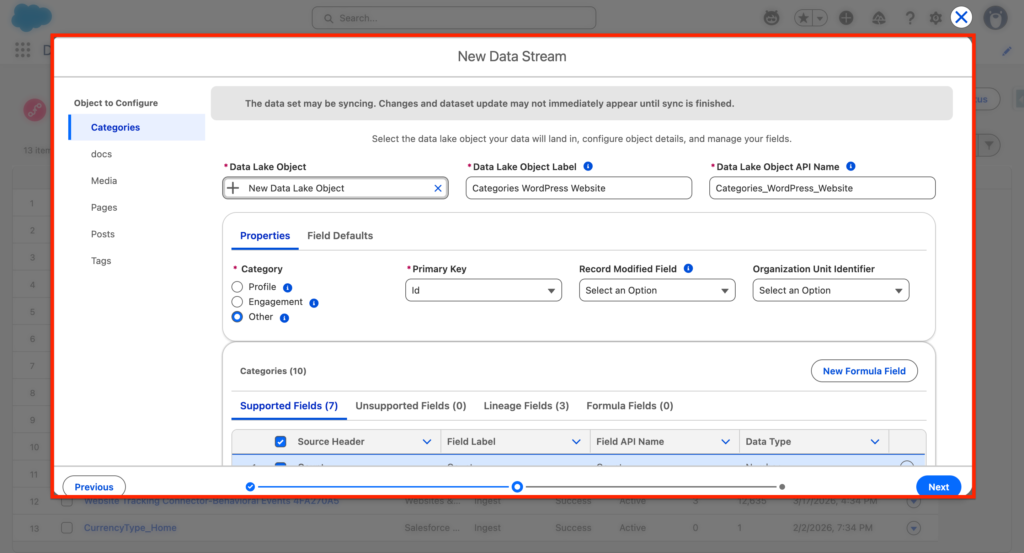Screen dimensions: 1024x553
Task: Toggle the select-all fields header checkbox
Action: tap(281, 442)
